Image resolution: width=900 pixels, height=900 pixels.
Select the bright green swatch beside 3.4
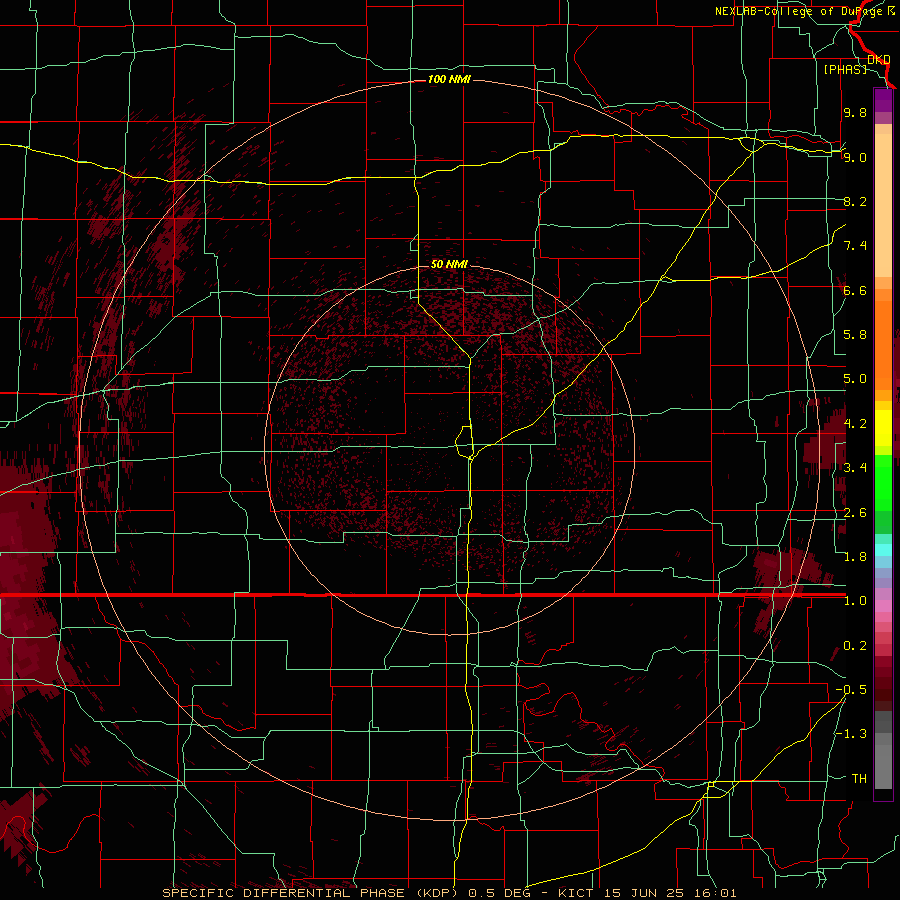click(883, 482)
